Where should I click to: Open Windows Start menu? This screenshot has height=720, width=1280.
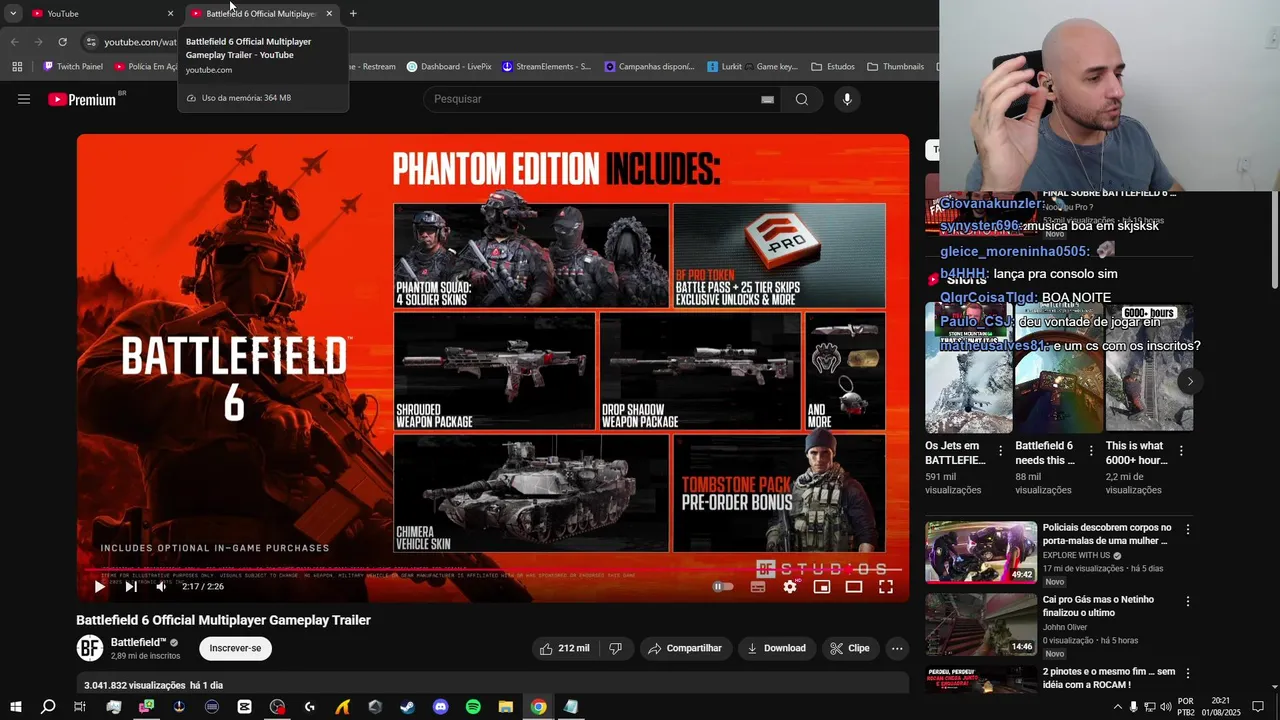click(x=15, y=707)
